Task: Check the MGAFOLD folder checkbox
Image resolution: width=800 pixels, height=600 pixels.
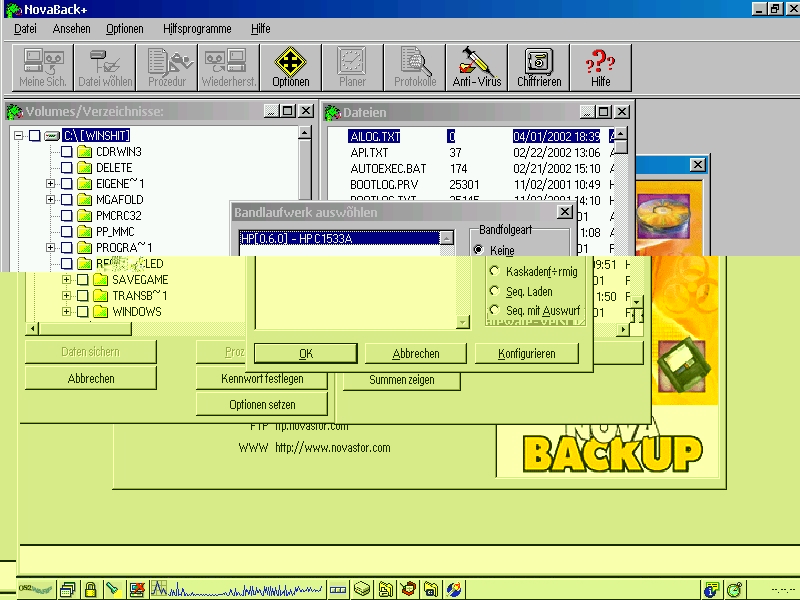Action: [66, 199]
